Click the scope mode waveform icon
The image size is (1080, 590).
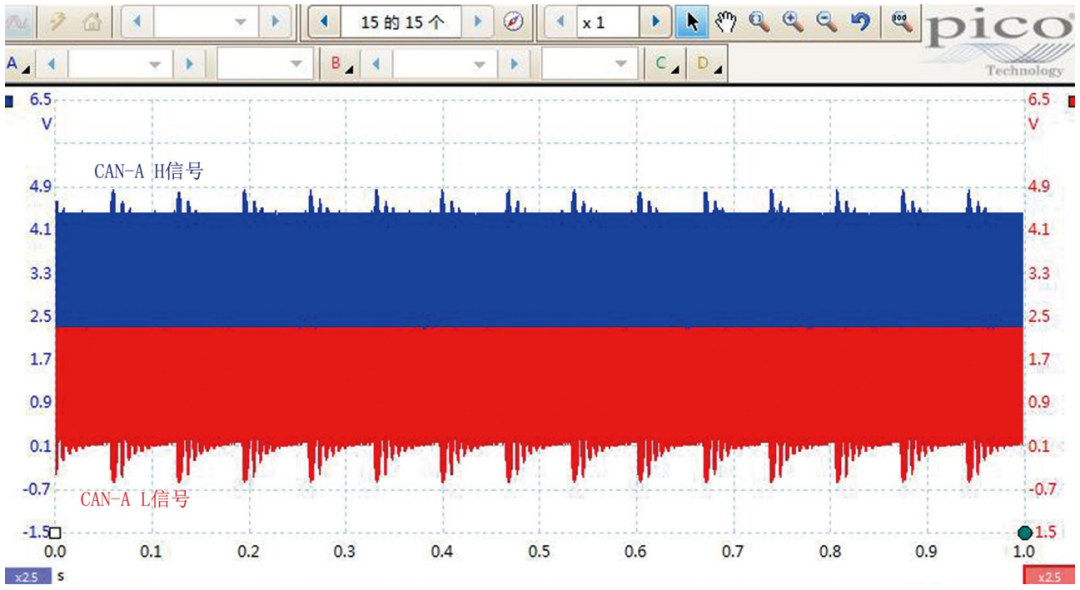[x=19, y=23]
